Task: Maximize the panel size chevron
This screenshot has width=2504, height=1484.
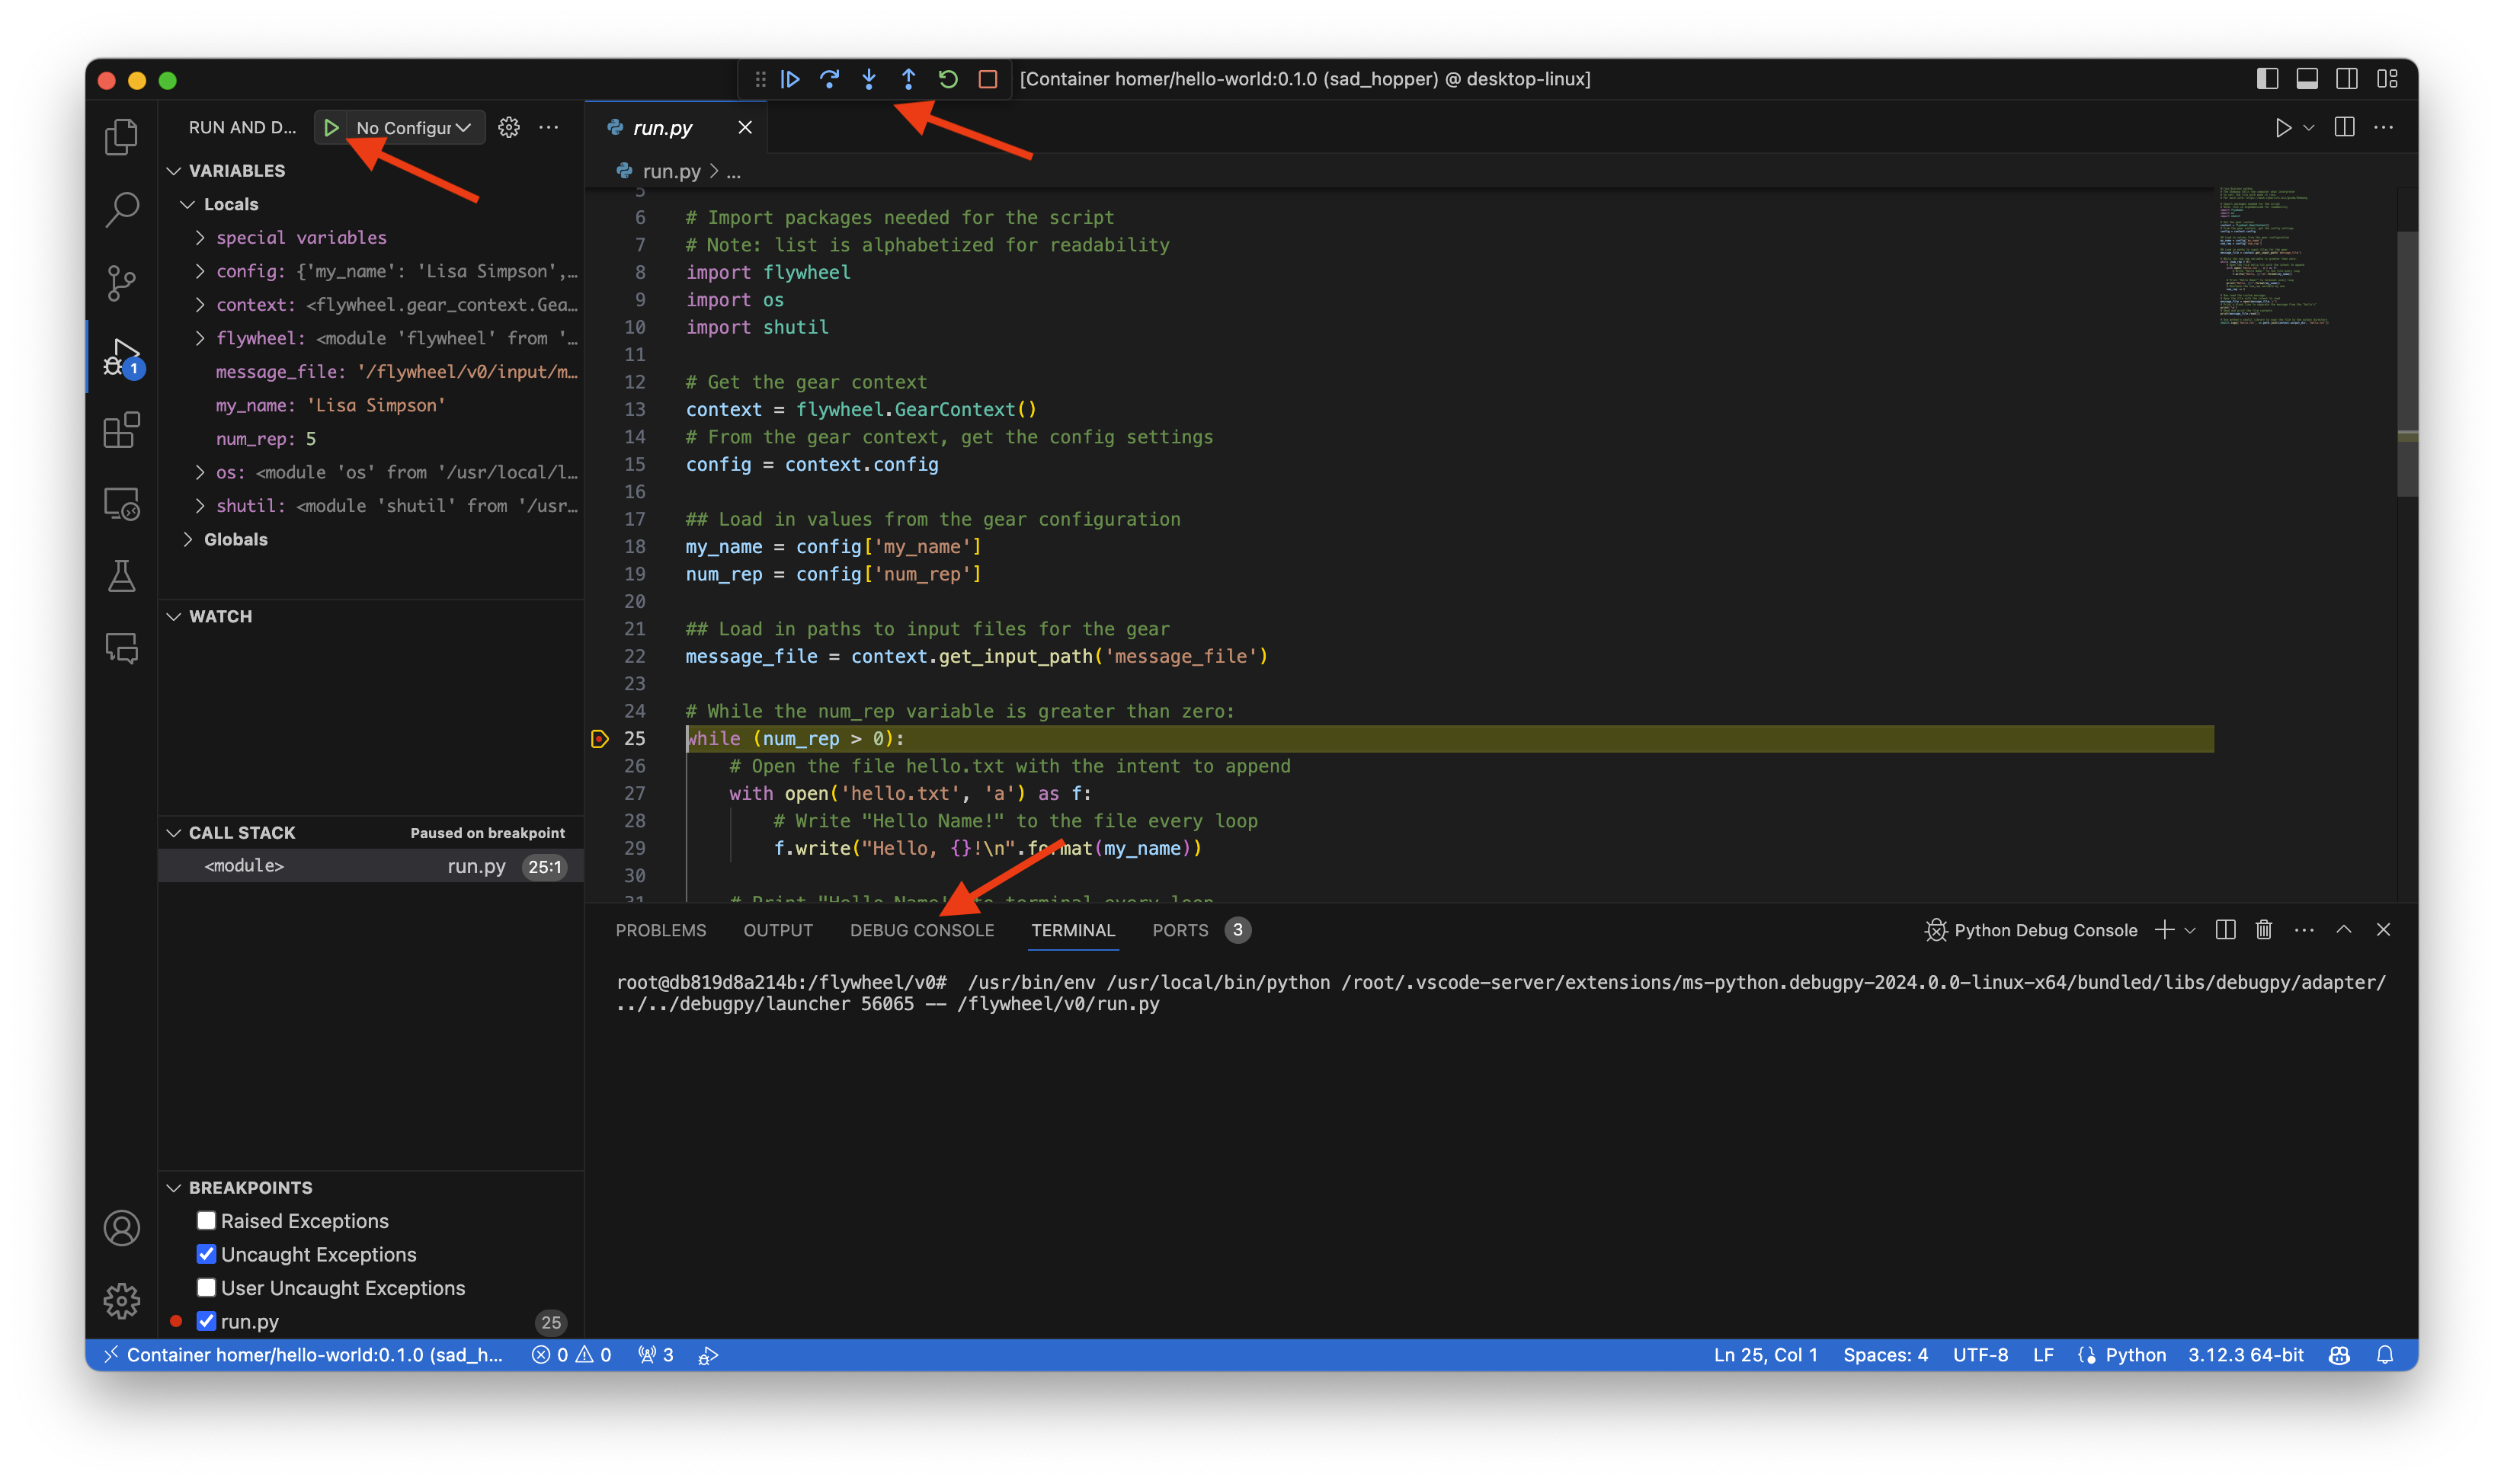Action: tap(2344, 930)
